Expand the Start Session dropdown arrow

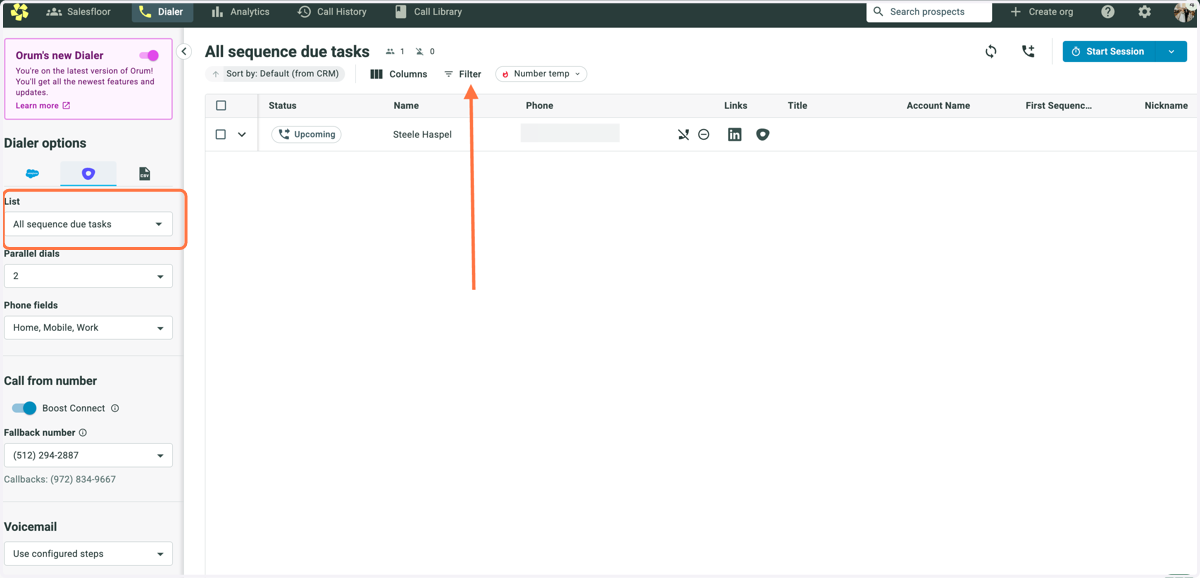coord(1172,51)
